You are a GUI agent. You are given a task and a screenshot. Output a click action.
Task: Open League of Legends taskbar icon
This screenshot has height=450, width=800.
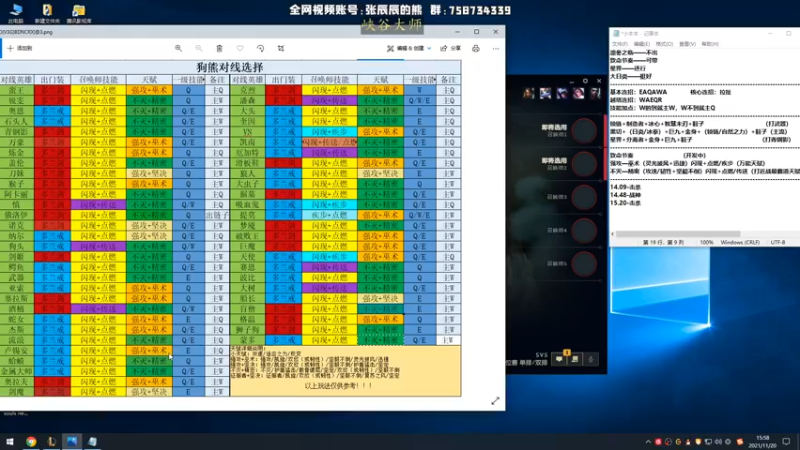tap(52, 441)
